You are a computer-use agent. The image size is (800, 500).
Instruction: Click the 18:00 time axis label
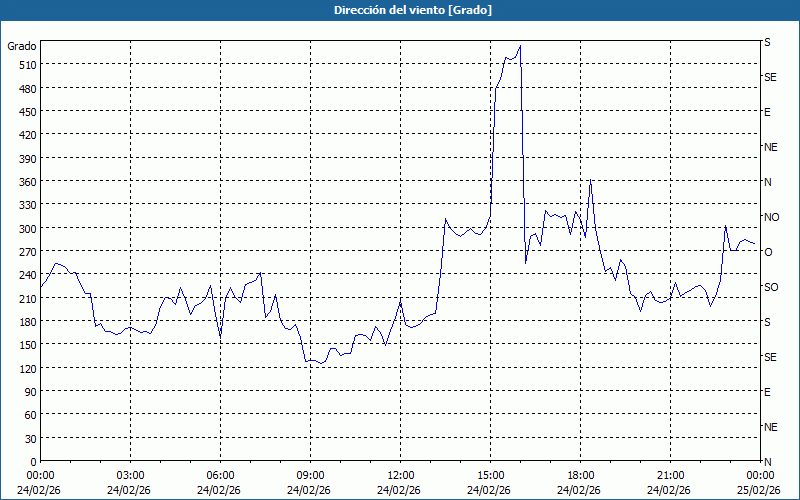coord(580,475)
